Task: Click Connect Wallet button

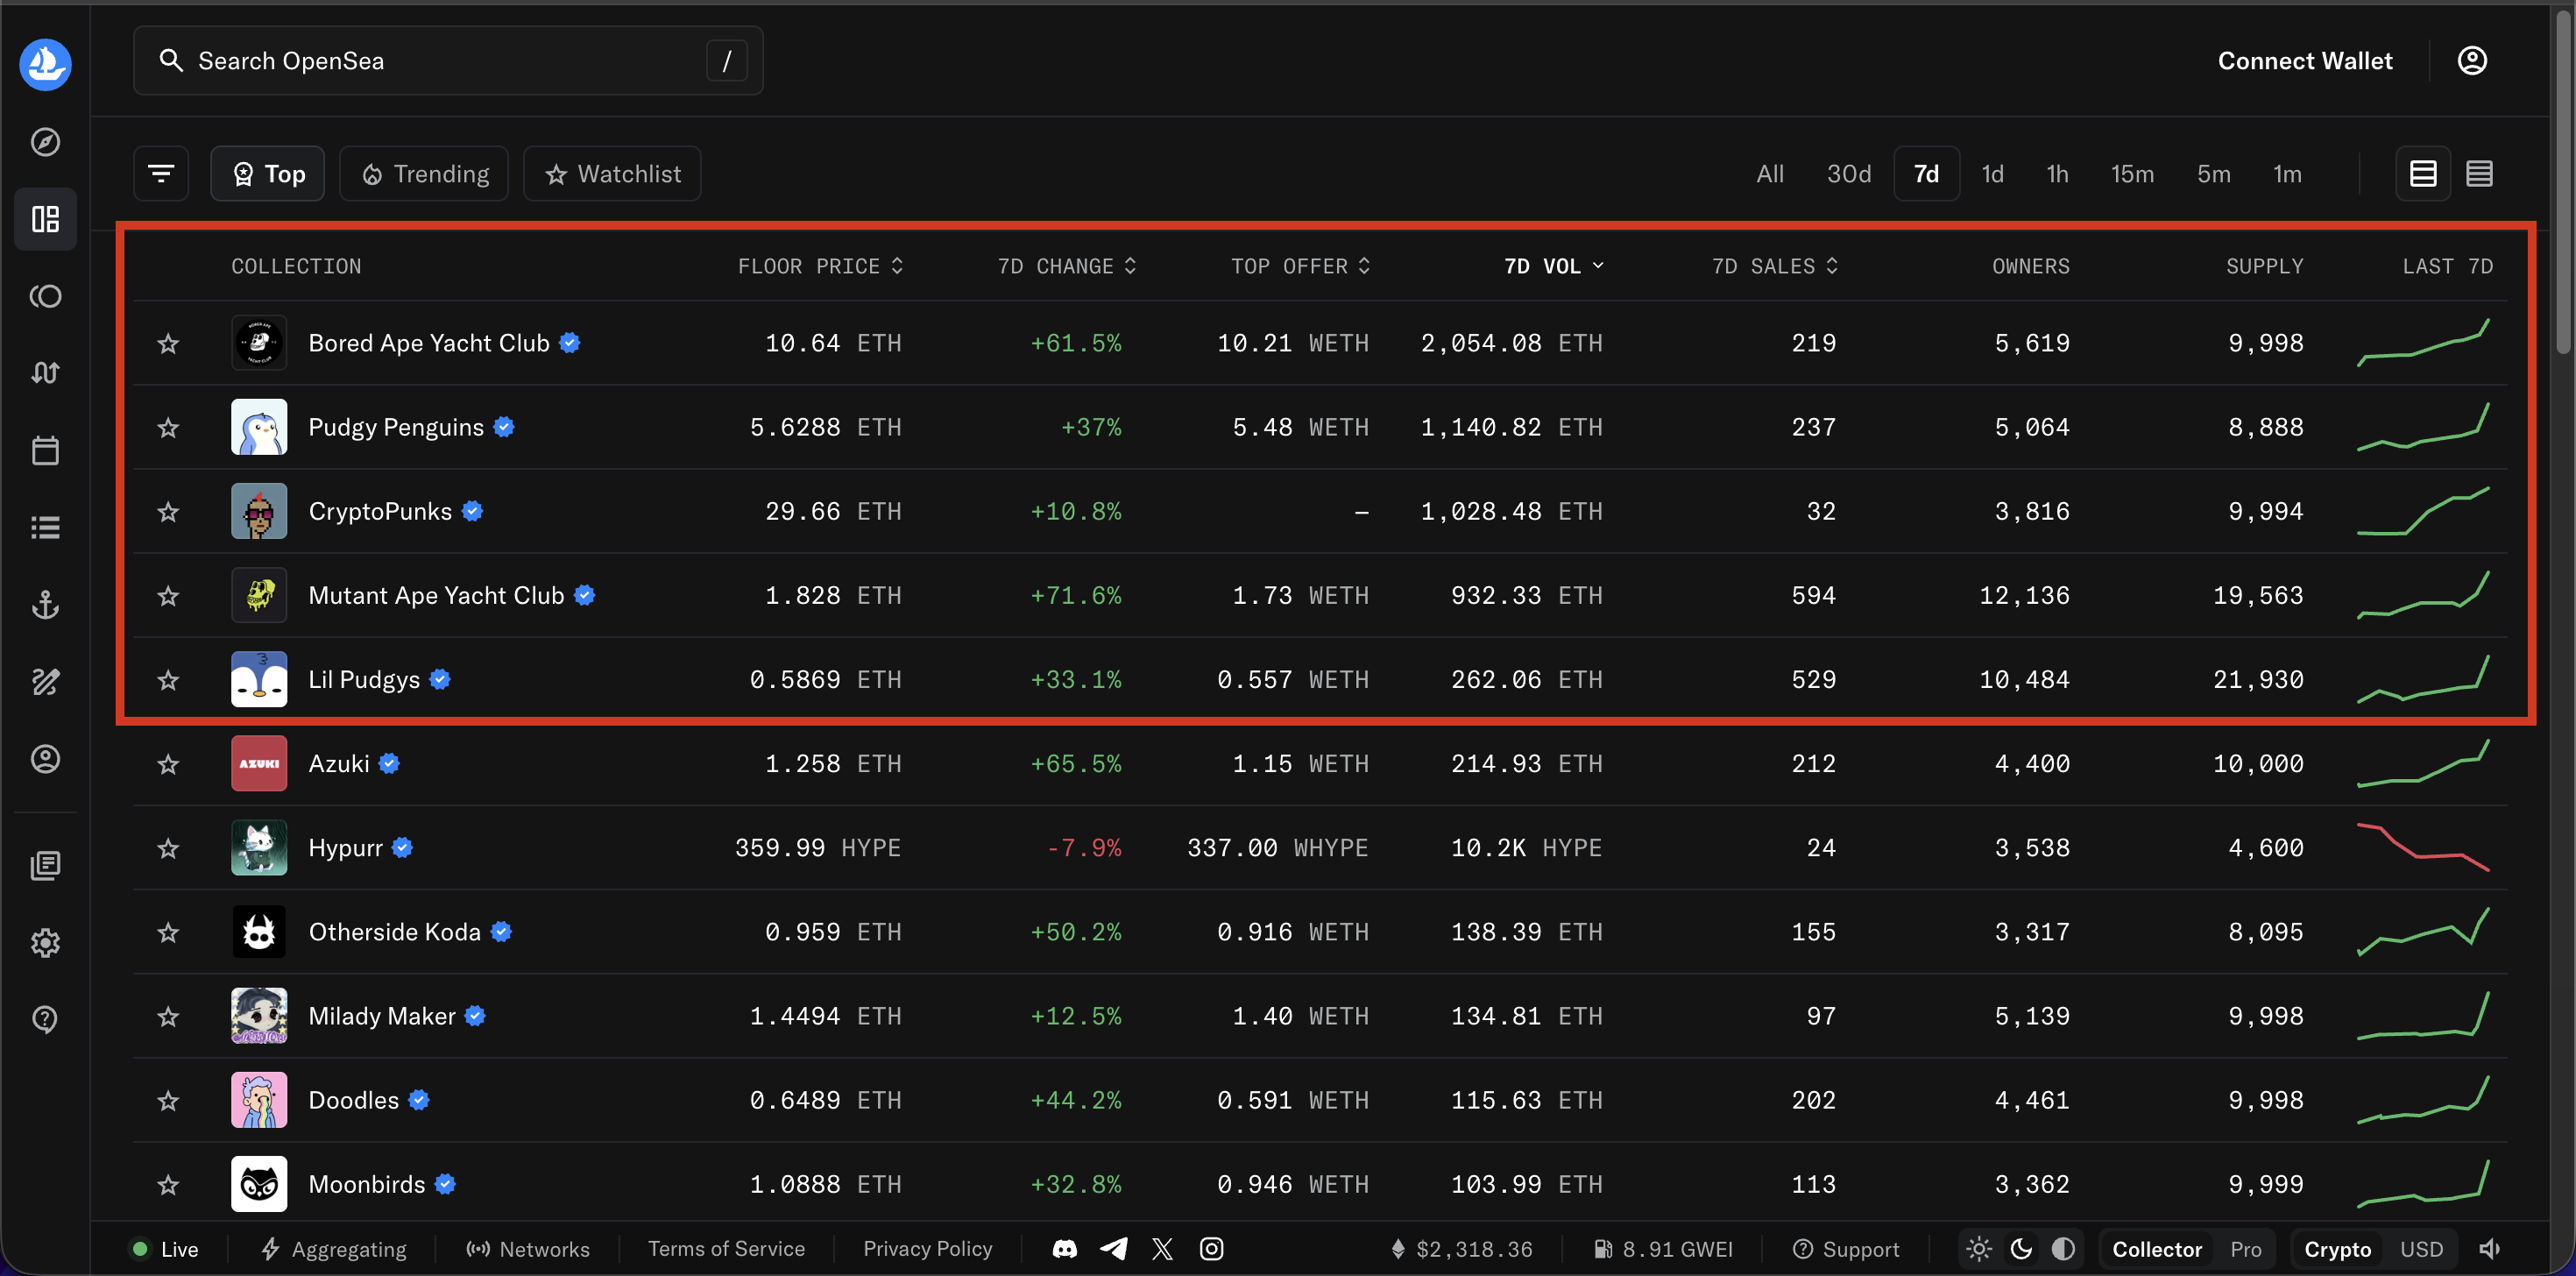Action: pyautogui.click(x=2304, y=61)
